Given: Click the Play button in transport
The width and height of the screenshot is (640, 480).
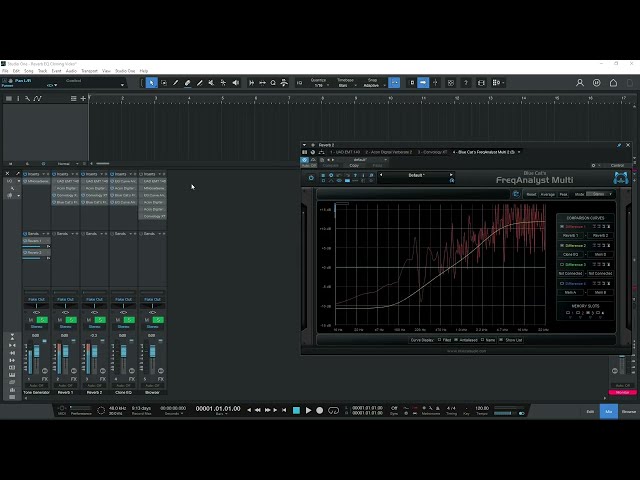Looking at the screenshot, I should point(309,410).
